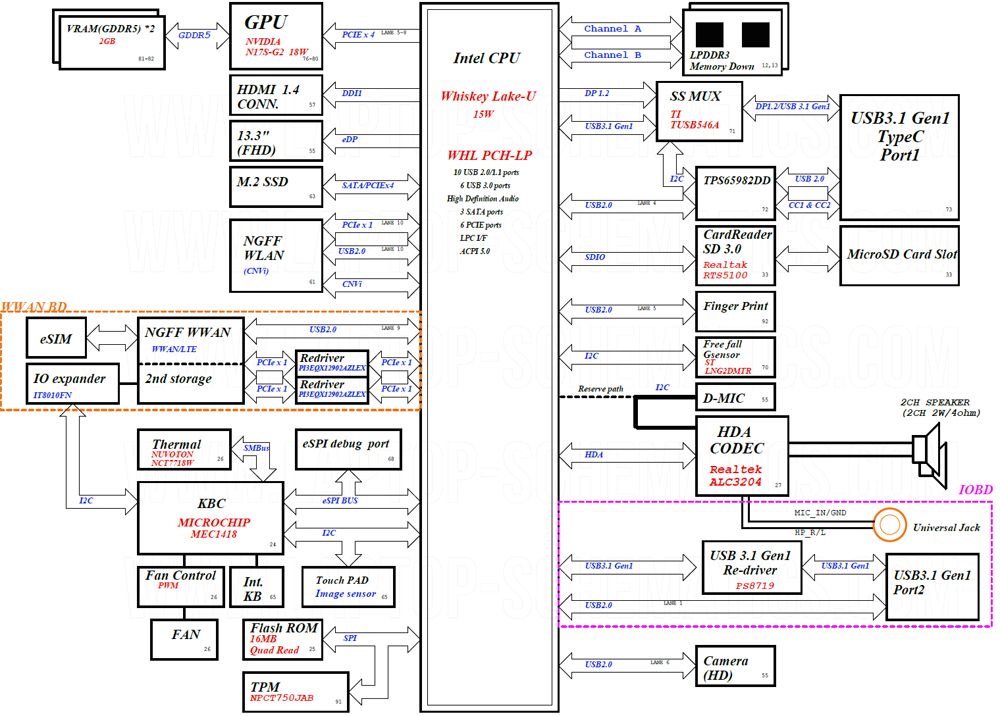1000x716 pixels.
Task: Select the Touch PAD Image sensor block
Action: pos(348,587)
